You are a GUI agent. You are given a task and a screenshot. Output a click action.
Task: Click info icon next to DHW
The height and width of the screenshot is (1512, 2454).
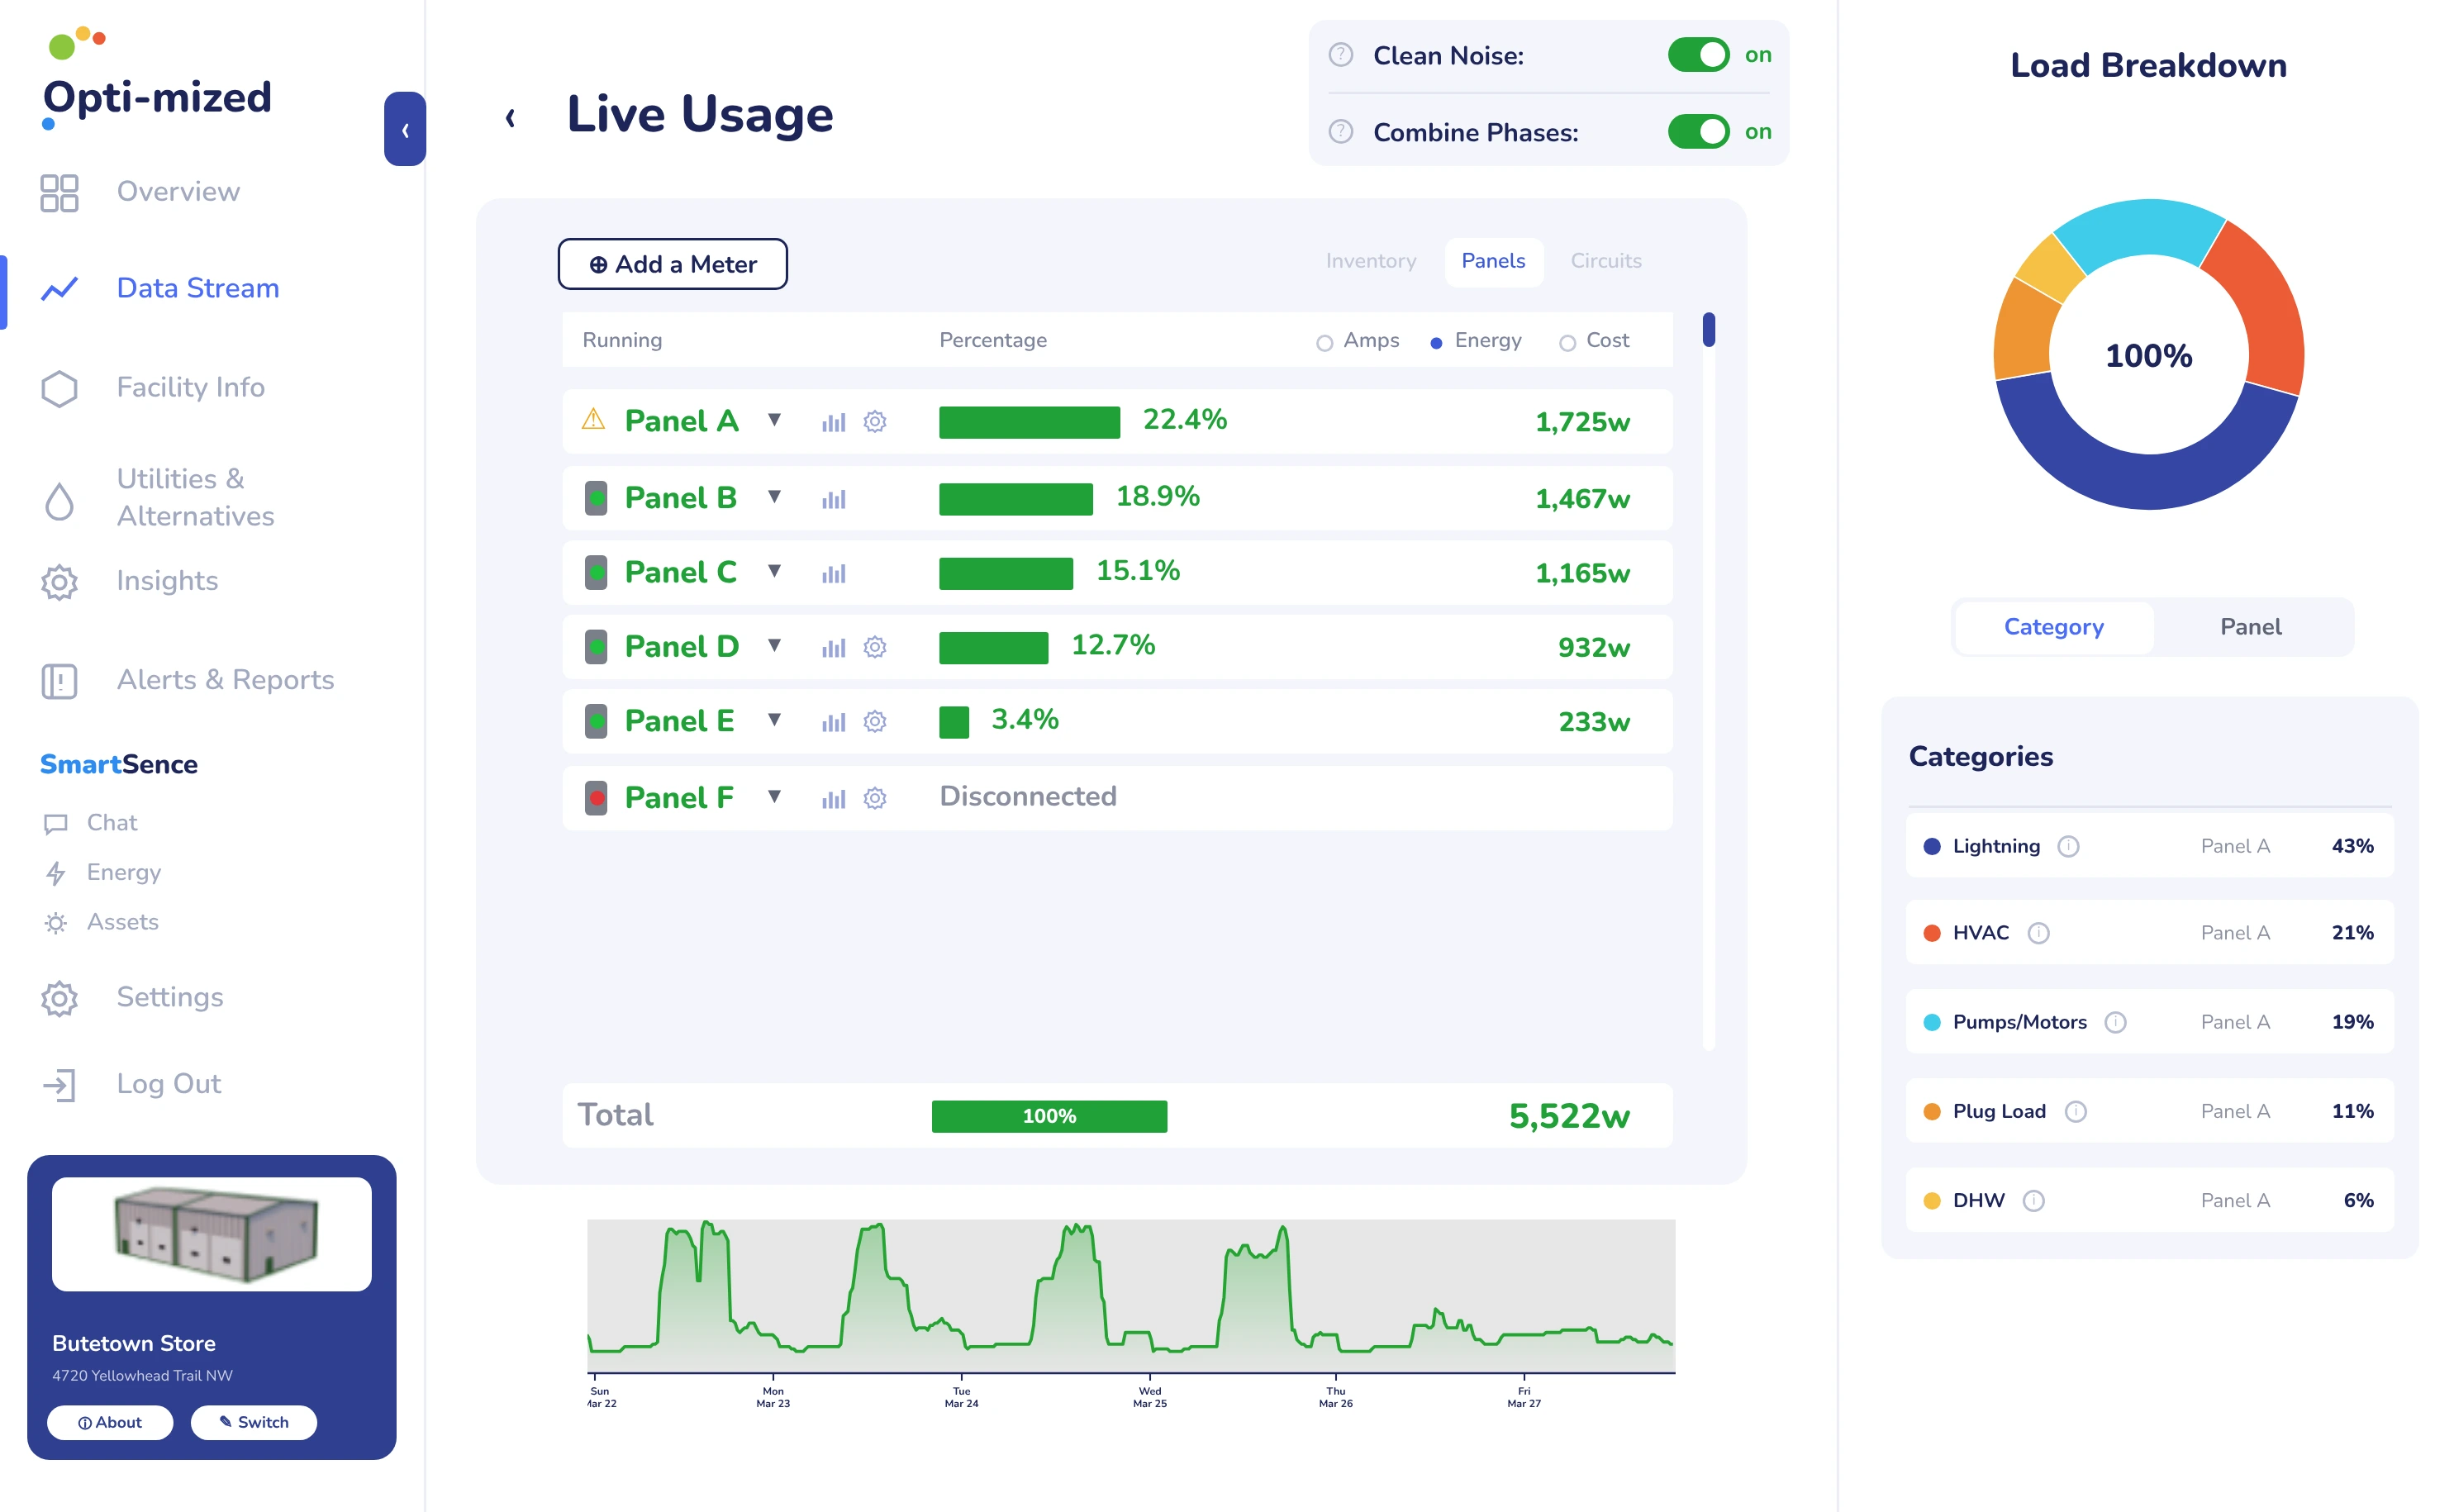click(2034, 1200)
